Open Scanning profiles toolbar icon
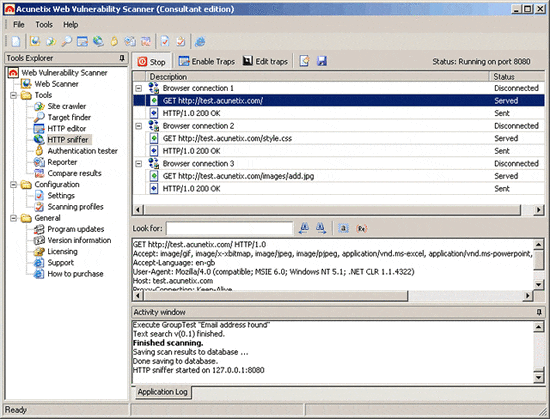Image resolution: width=550 pixels, height=419 pixels. coord(181,41)
